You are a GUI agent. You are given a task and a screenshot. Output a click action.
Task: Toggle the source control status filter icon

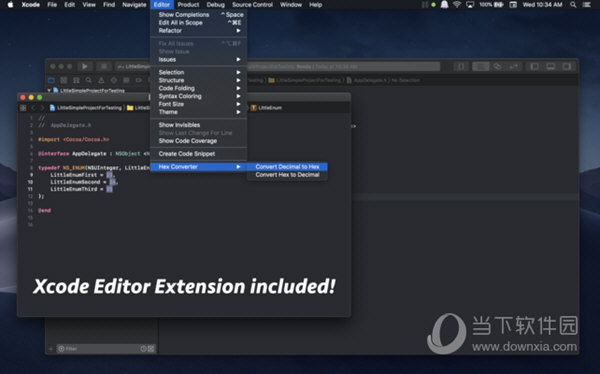point(151,349)
